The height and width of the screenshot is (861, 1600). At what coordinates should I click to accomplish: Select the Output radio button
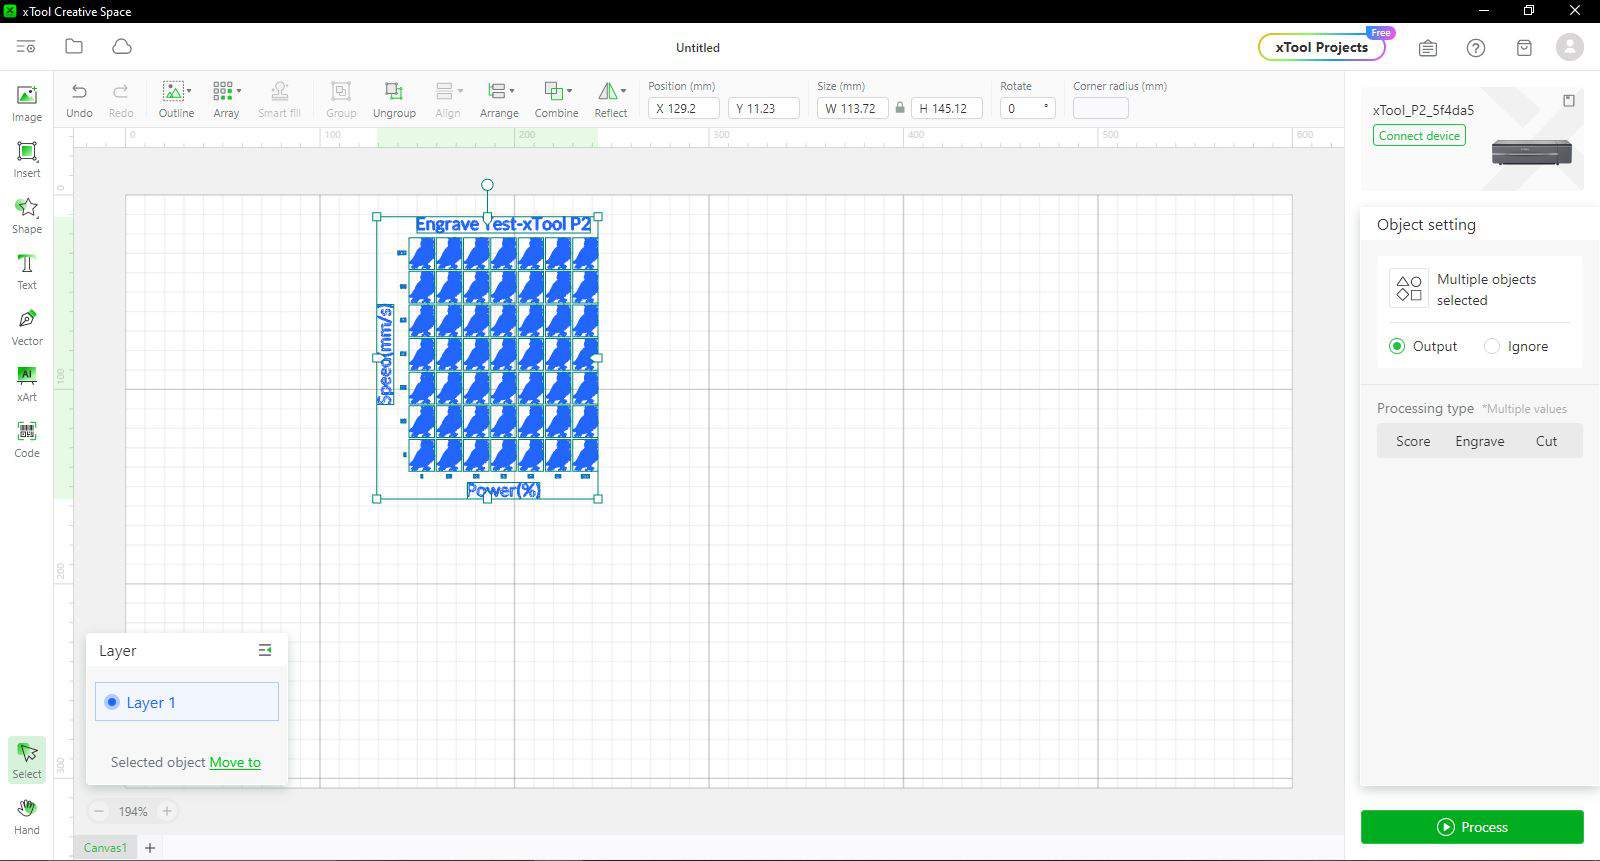pos(1397,346)
